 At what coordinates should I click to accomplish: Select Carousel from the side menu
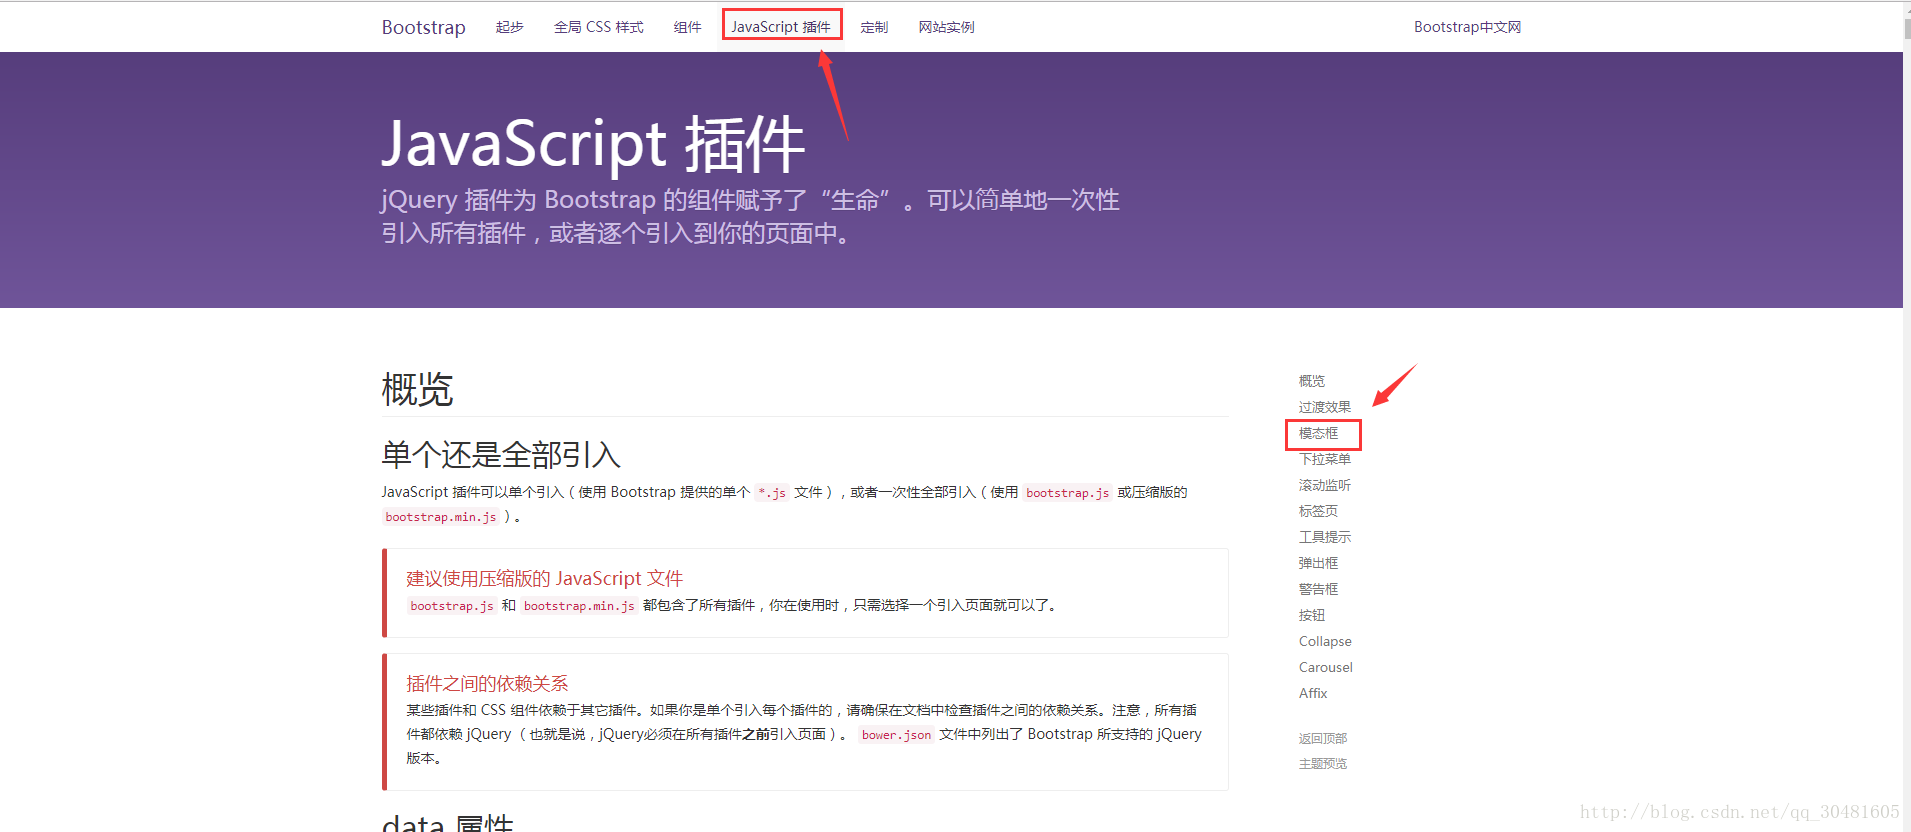tap(1325, 667)
